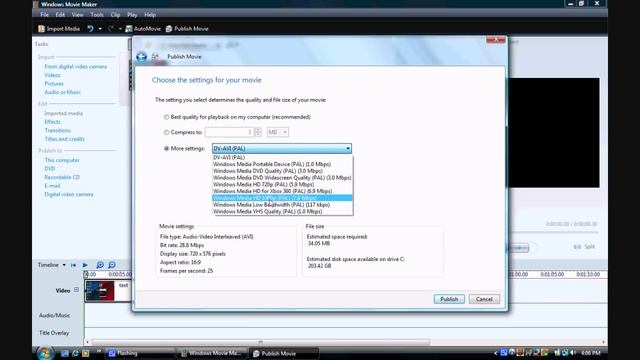Click the Audio or Music import link
The image size is (640, 360).
(62, 92)
